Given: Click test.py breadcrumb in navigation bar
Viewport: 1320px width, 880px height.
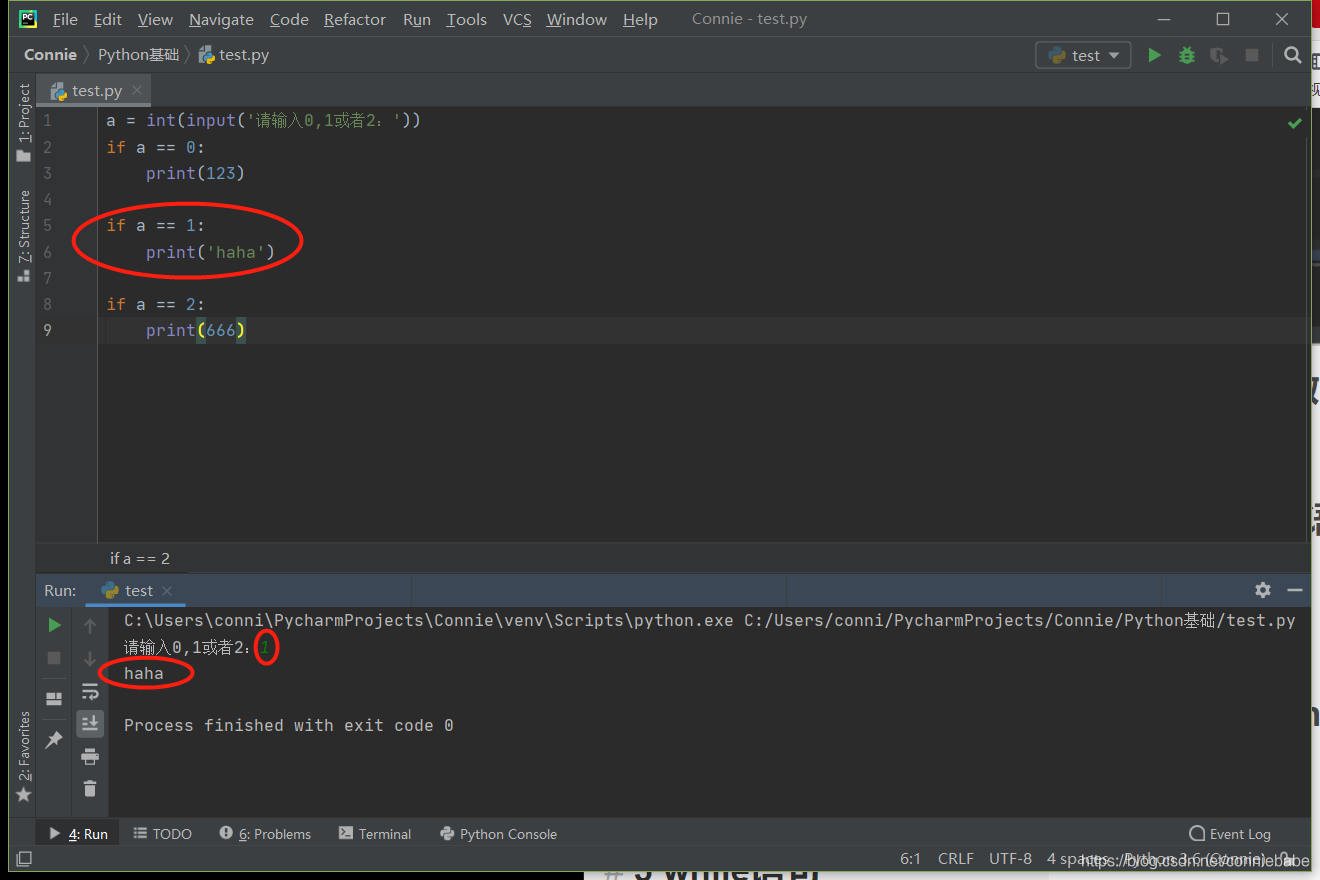Looking at the screenshot, I should 234,55.
